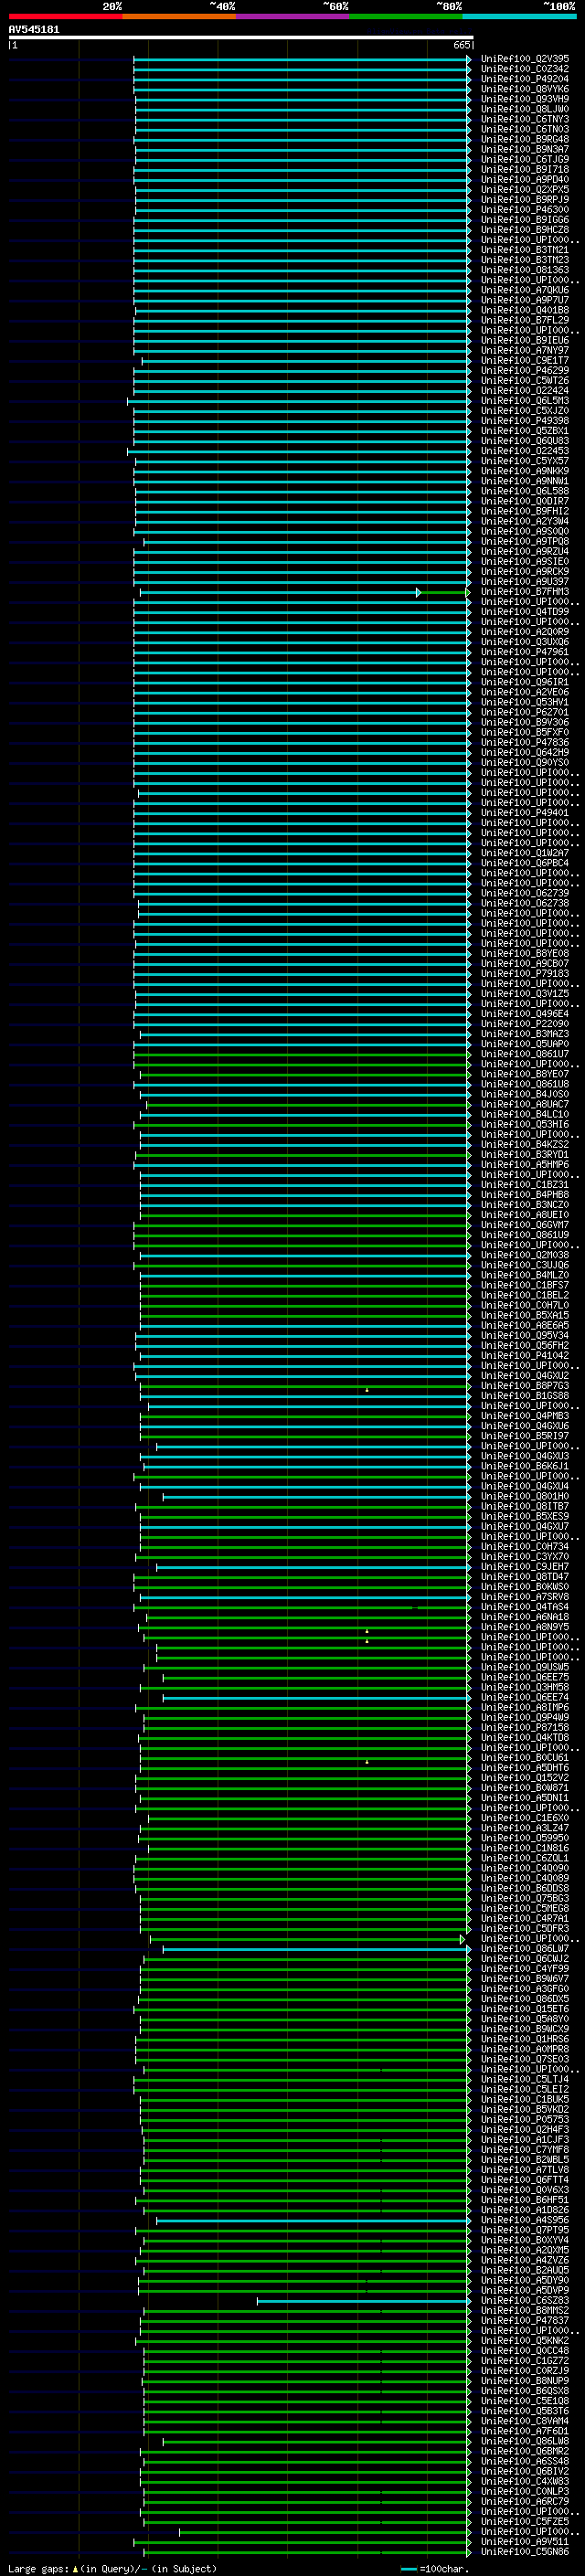Viewport: 585px width, 2576px height.
Task: Click UniRef100_C8VAM4 label
Action: point(524,2421)
